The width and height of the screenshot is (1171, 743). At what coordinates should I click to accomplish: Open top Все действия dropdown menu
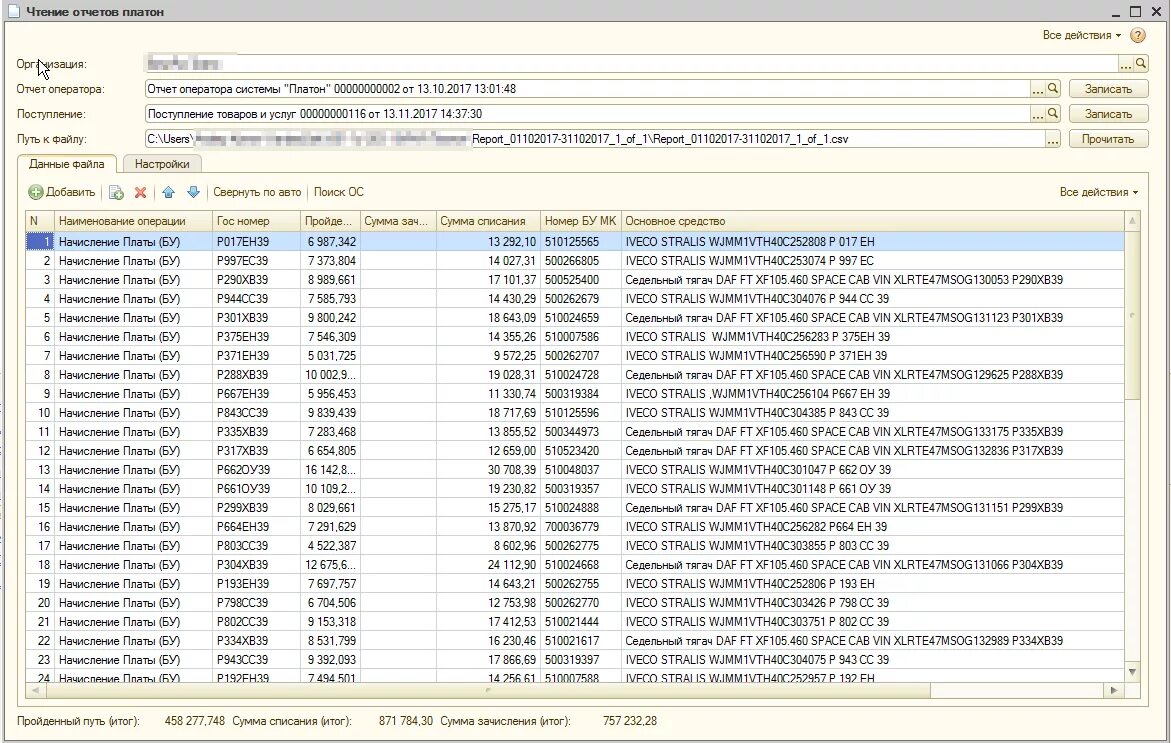point(1081,35)
